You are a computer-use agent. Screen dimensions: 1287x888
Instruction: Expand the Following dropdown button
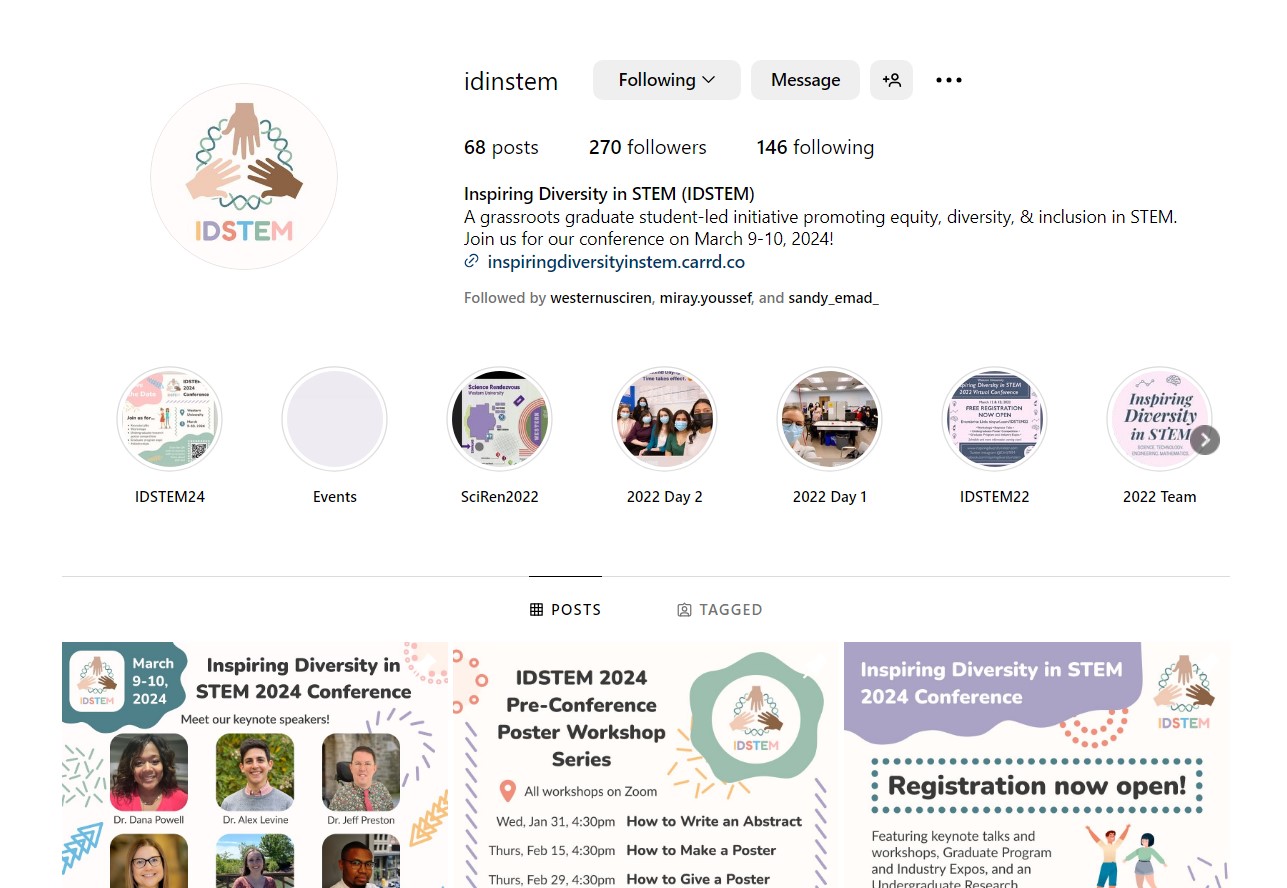pos(667,80)
